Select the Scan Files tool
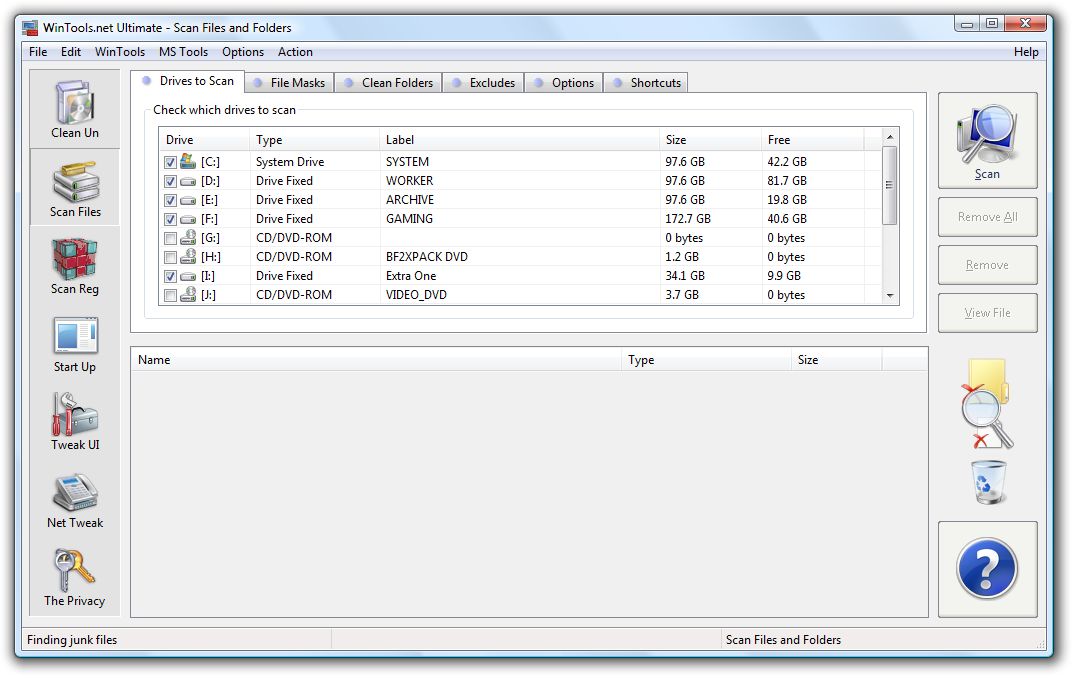Screen dimensions: 1072x678 point(75,187)
